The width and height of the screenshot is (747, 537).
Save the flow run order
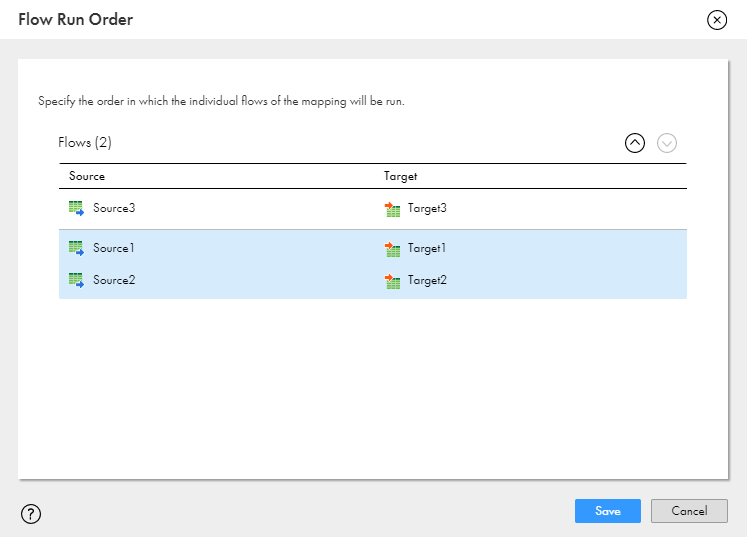tap(607, 511)
